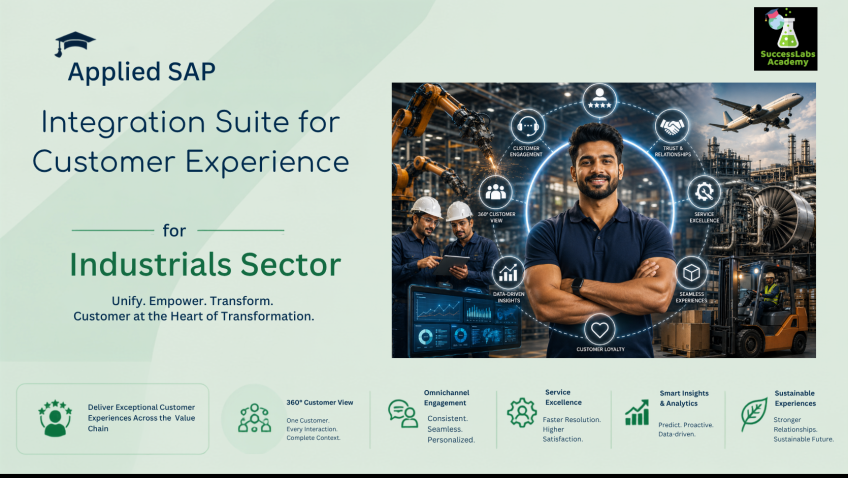Click the Smart Insights bar chart icon
The height and width of the screenshot is (478, 848).
(x=637, y=413)
